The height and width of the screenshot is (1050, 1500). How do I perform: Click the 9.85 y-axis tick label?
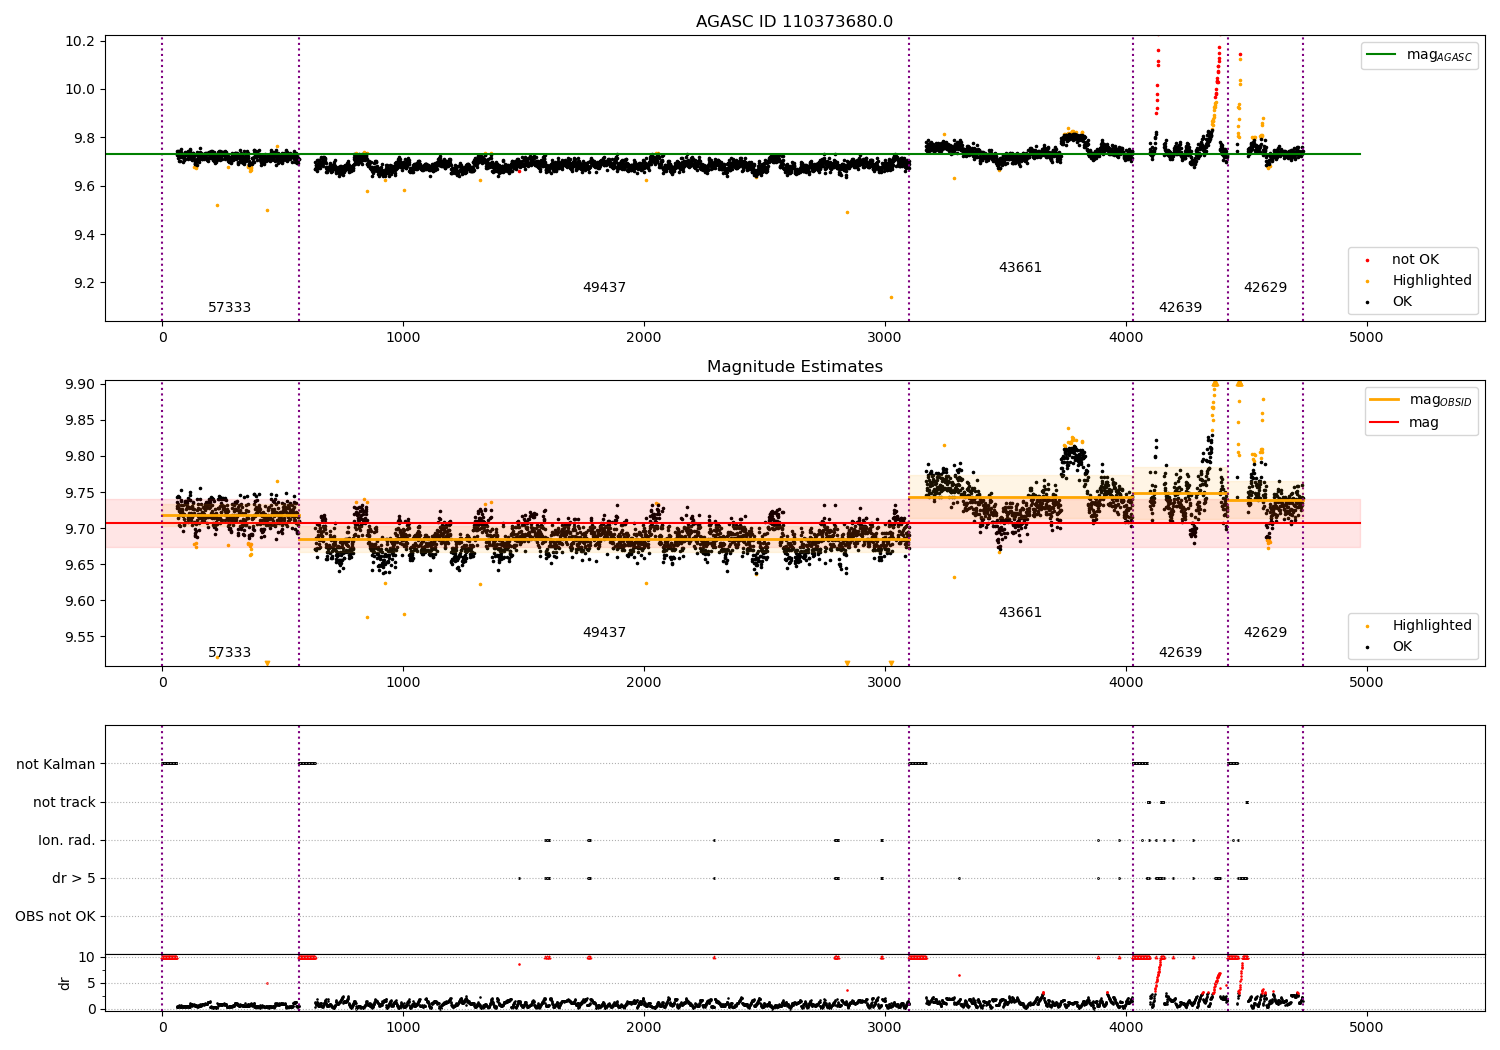point(80,420)
